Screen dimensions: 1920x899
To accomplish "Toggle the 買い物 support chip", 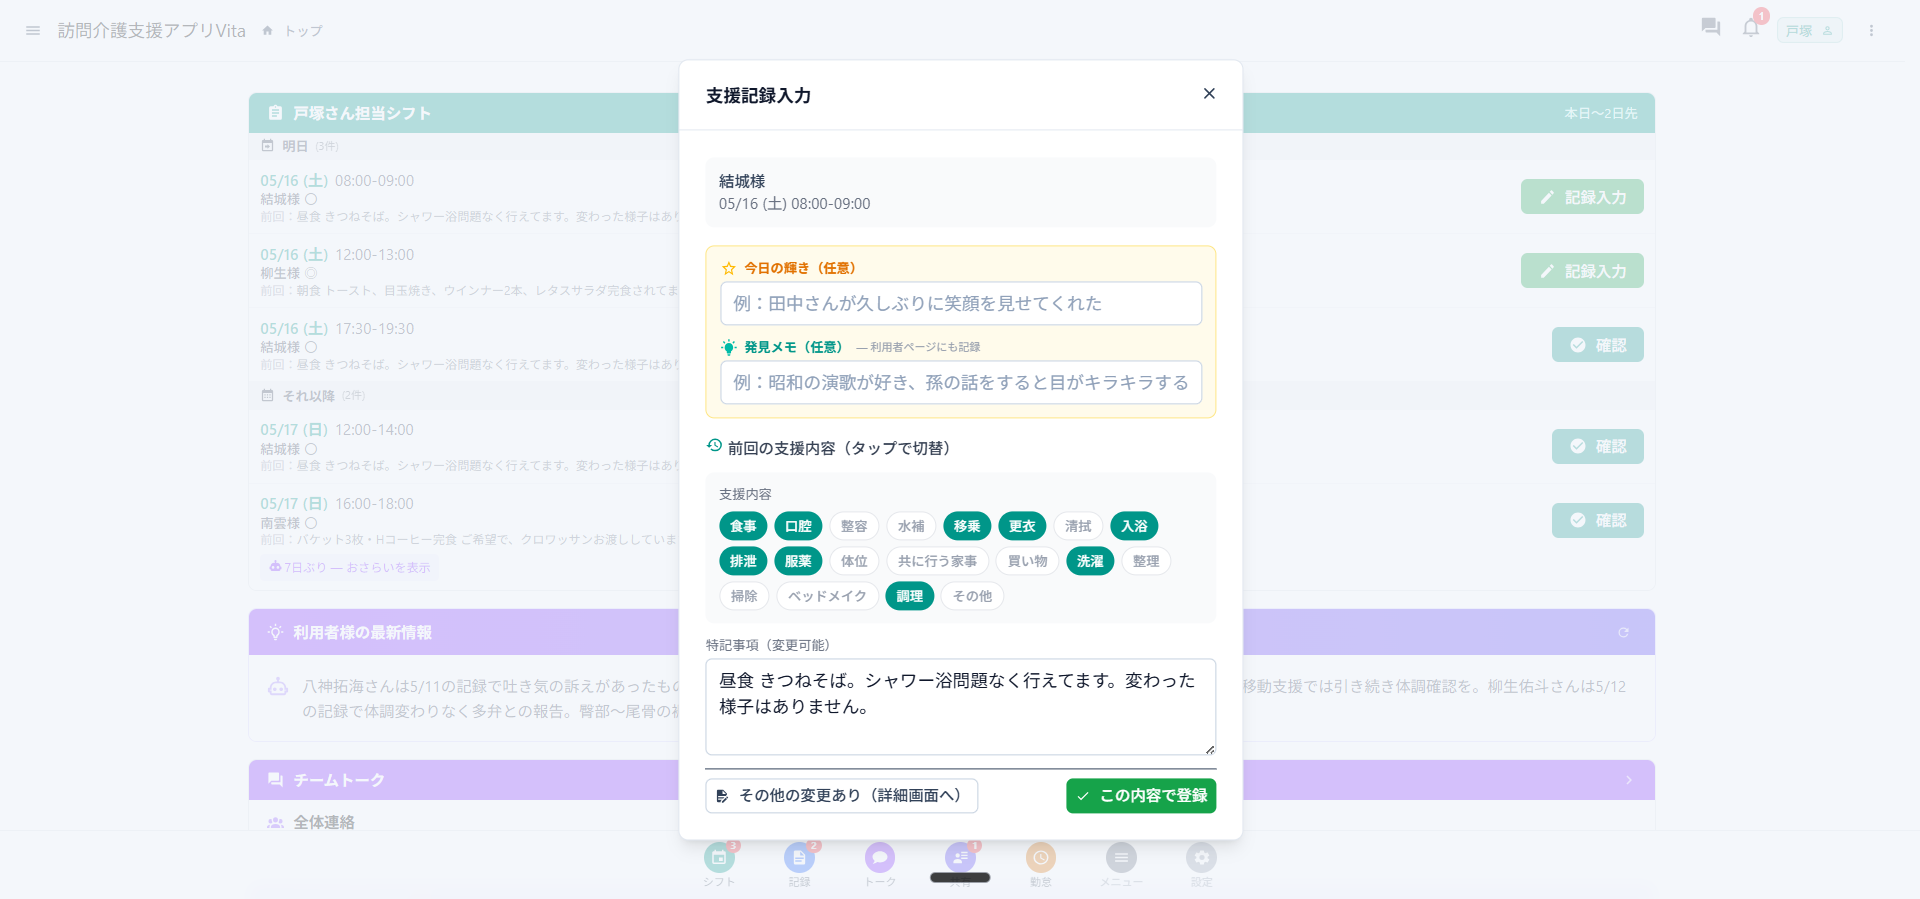I will click(1027, 561).
